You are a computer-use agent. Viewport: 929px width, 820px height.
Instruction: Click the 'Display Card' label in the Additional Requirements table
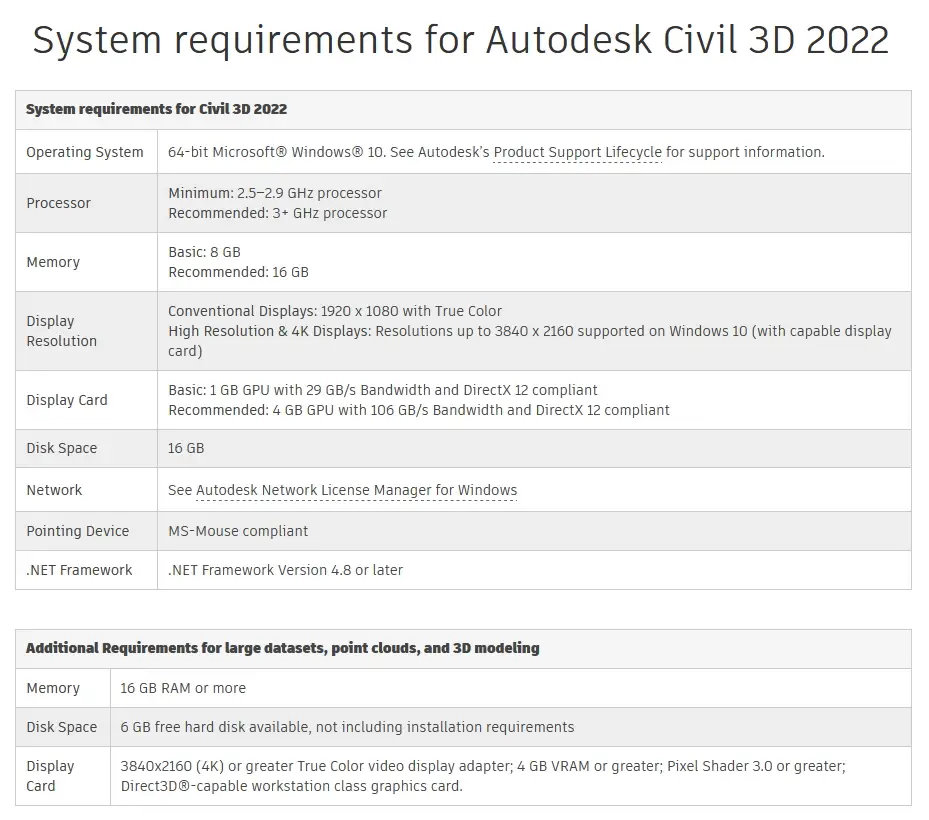click(50, 776)
